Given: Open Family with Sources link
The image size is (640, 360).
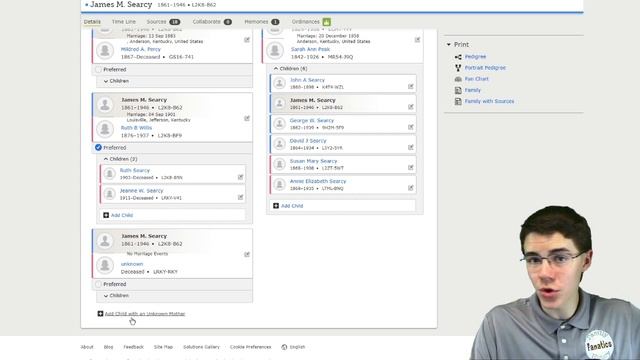Looking at the screenshot, I should tap(489, 101).
